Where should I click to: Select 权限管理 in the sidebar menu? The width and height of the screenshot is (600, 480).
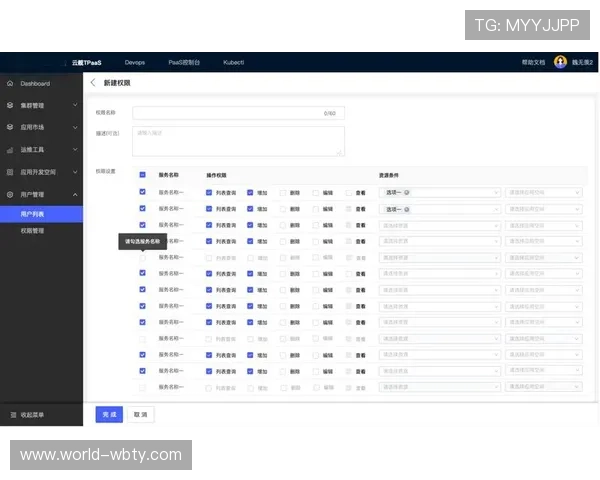[x=32, y=230]
